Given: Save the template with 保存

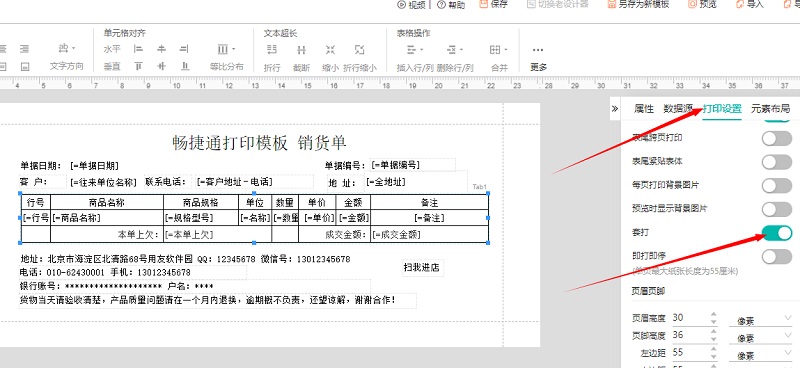Looking at the screenshot, I should click(x=493, y=5).
